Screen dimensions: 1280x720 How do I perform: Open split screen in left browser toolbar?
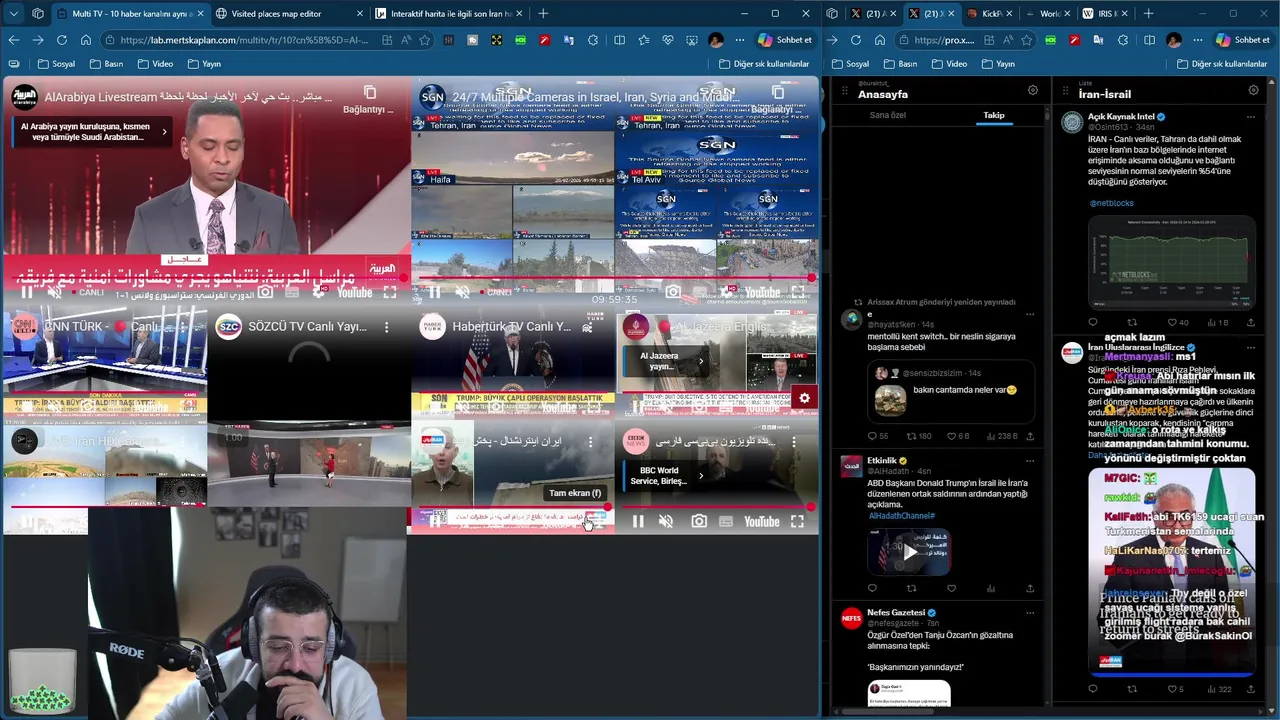[619, 40]
